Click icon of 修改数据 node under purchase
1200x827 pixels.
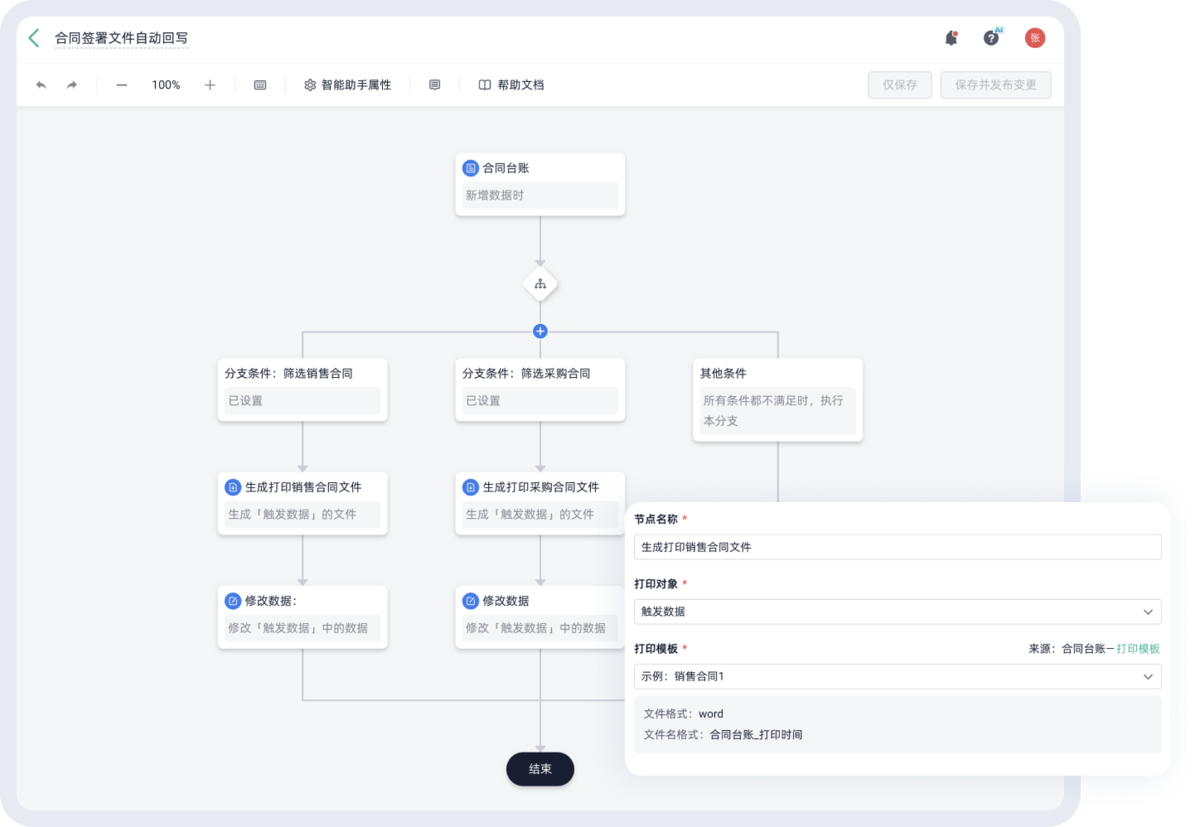tap(470, 601)
